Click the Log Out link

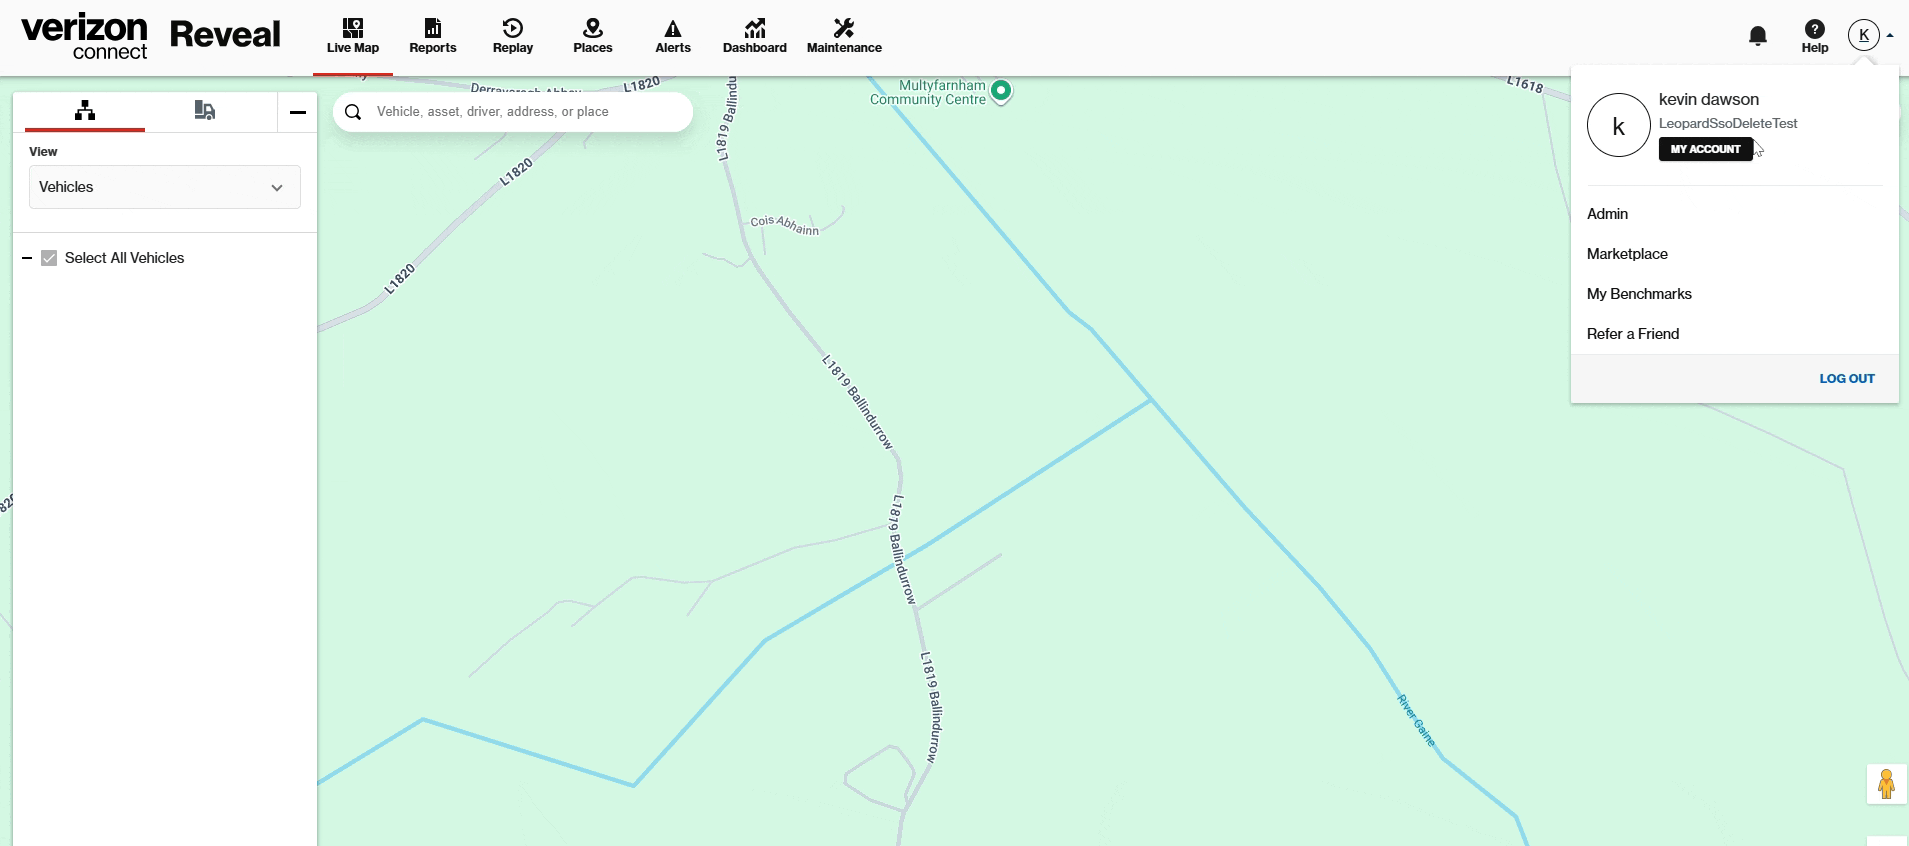pyautogui.click(x=1847, y=379)
